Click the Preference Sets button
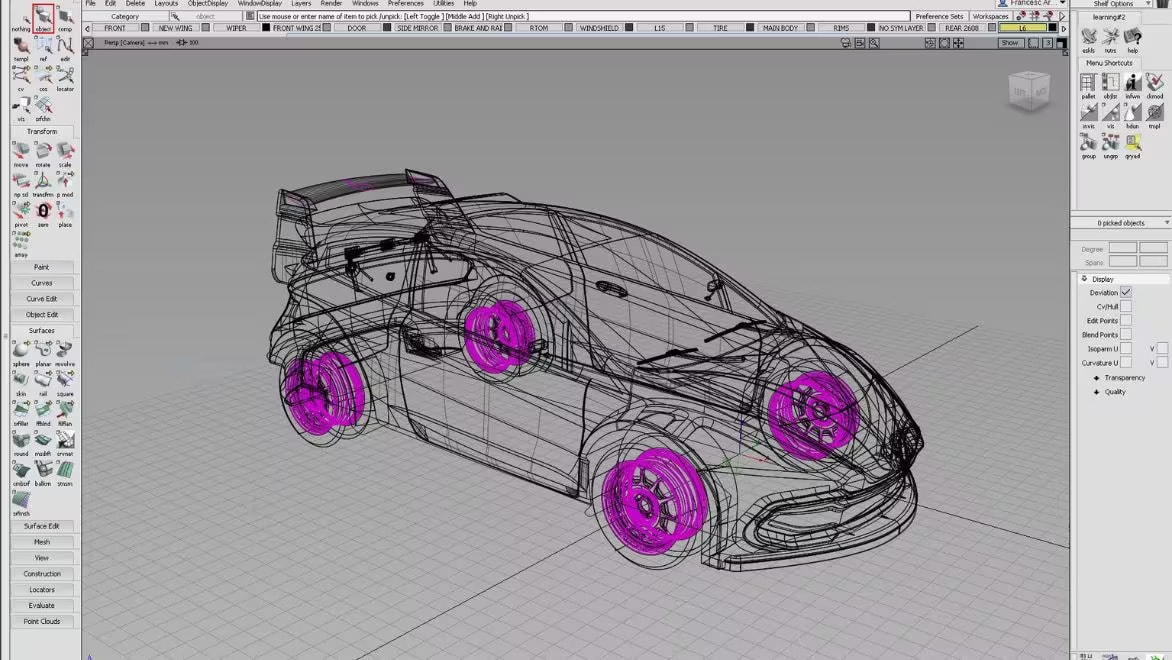1172x660 pixels. click(941, 16)
